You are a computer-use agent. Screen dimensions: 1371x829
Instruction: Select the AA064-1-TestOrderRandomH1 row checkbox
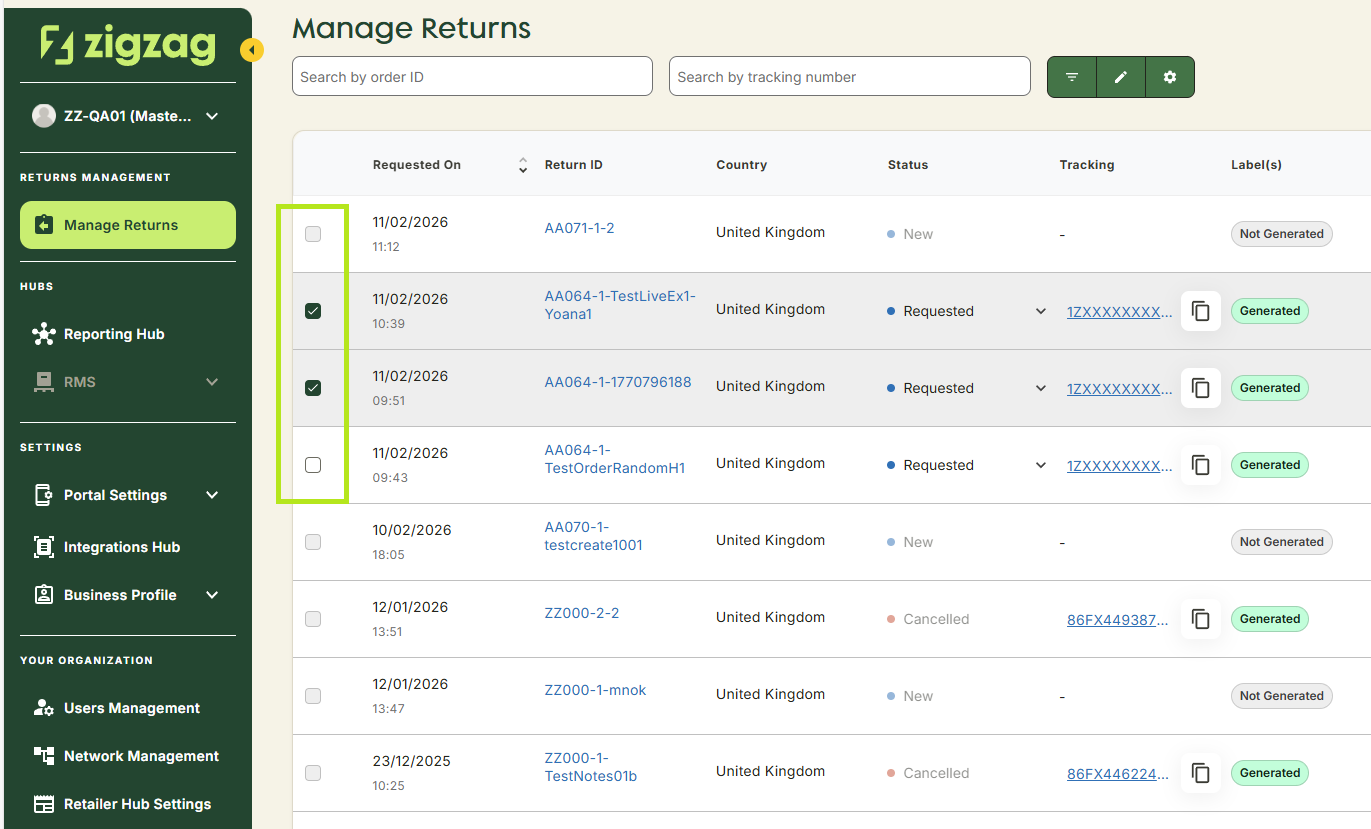pos(313,465)
